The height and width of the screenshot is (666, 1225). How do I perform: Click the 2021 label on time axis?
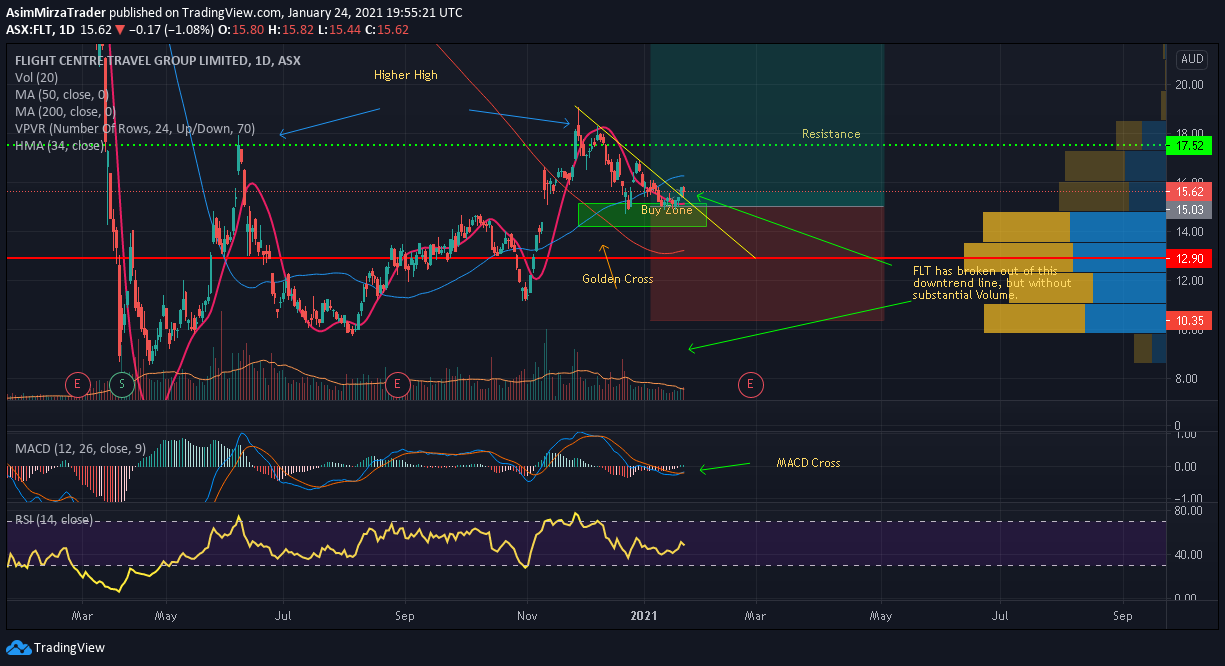point(643,617)
